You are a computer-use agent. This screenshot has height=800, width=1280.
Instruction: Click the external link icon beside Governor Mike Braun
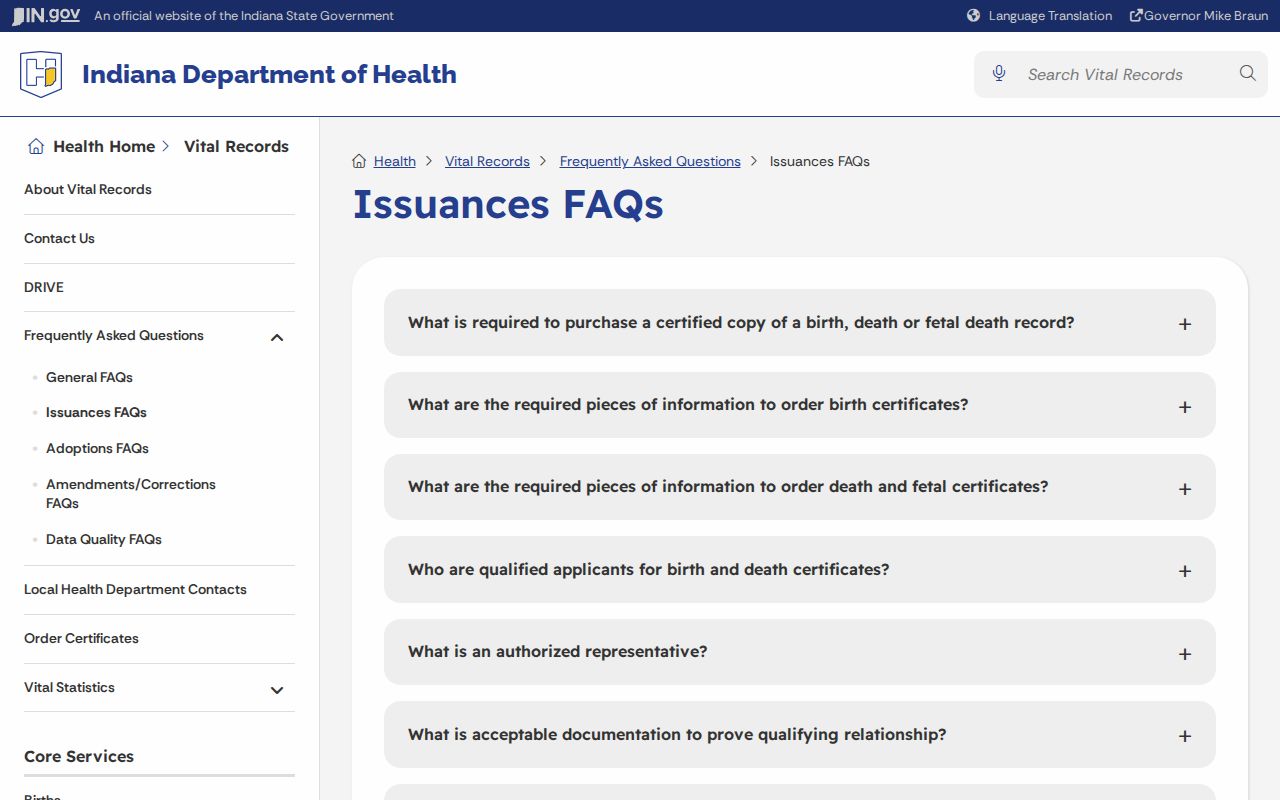[1136, 15]
